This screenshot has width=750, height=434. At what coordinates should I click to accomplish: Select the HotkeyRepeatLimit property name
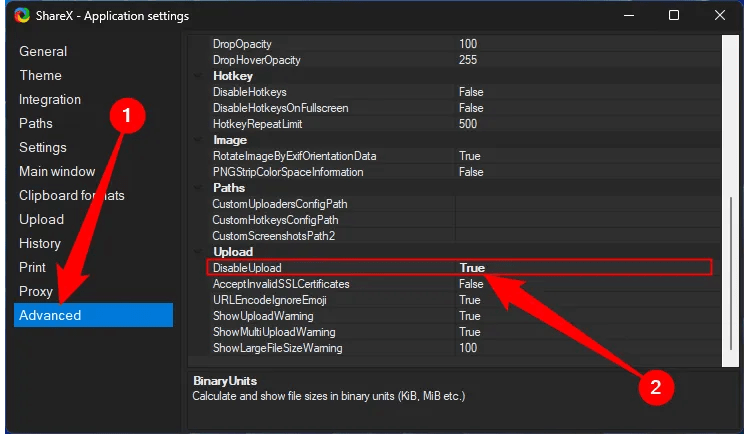click(x=257, y=124)
